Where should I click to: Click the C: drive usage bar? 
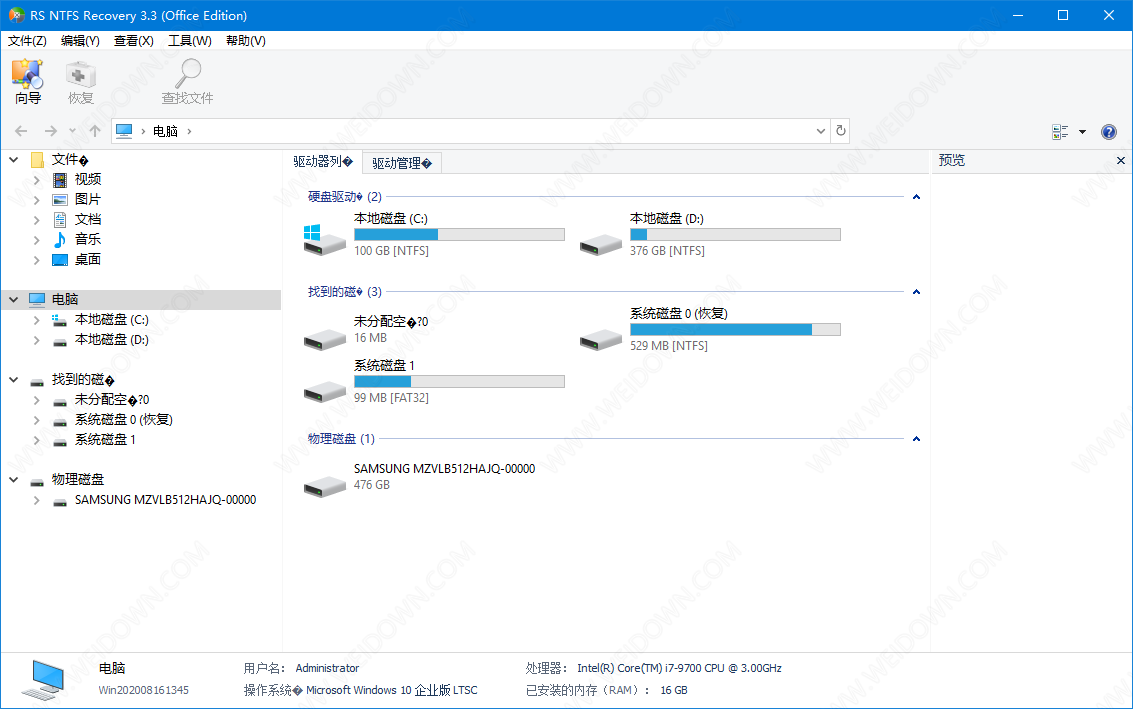pos(459,234)
